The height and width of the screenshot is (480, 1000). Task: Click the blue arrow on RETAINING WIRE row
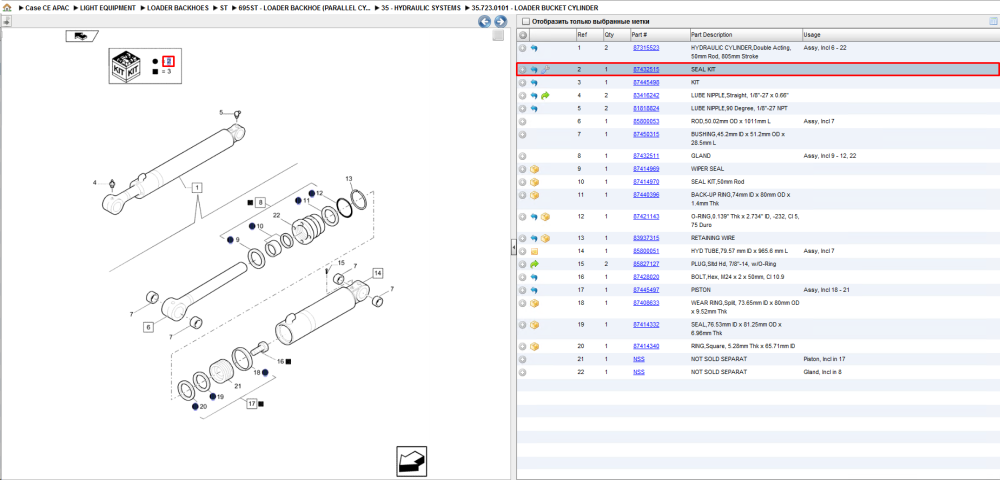point(534,238)
